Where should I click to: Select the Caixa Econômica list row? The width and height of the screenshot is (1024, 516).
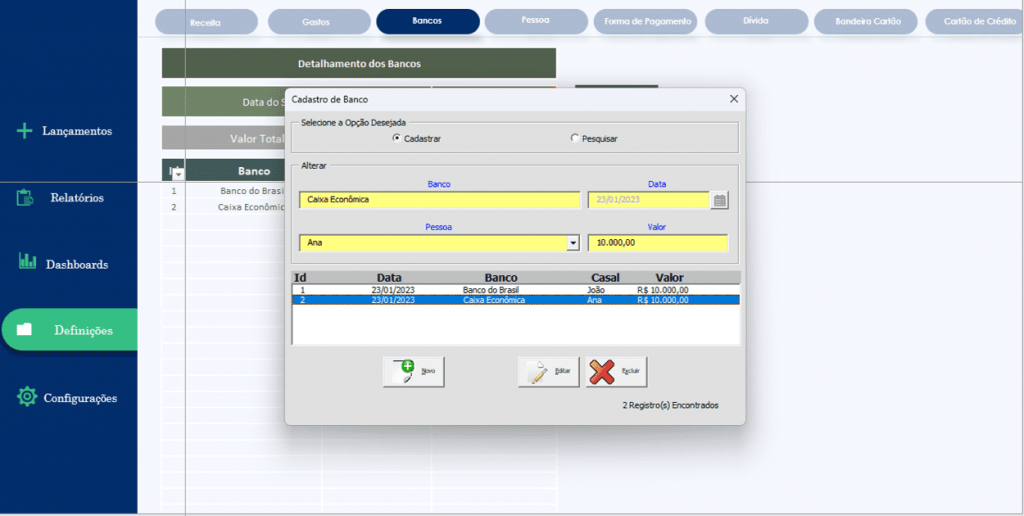515,300
